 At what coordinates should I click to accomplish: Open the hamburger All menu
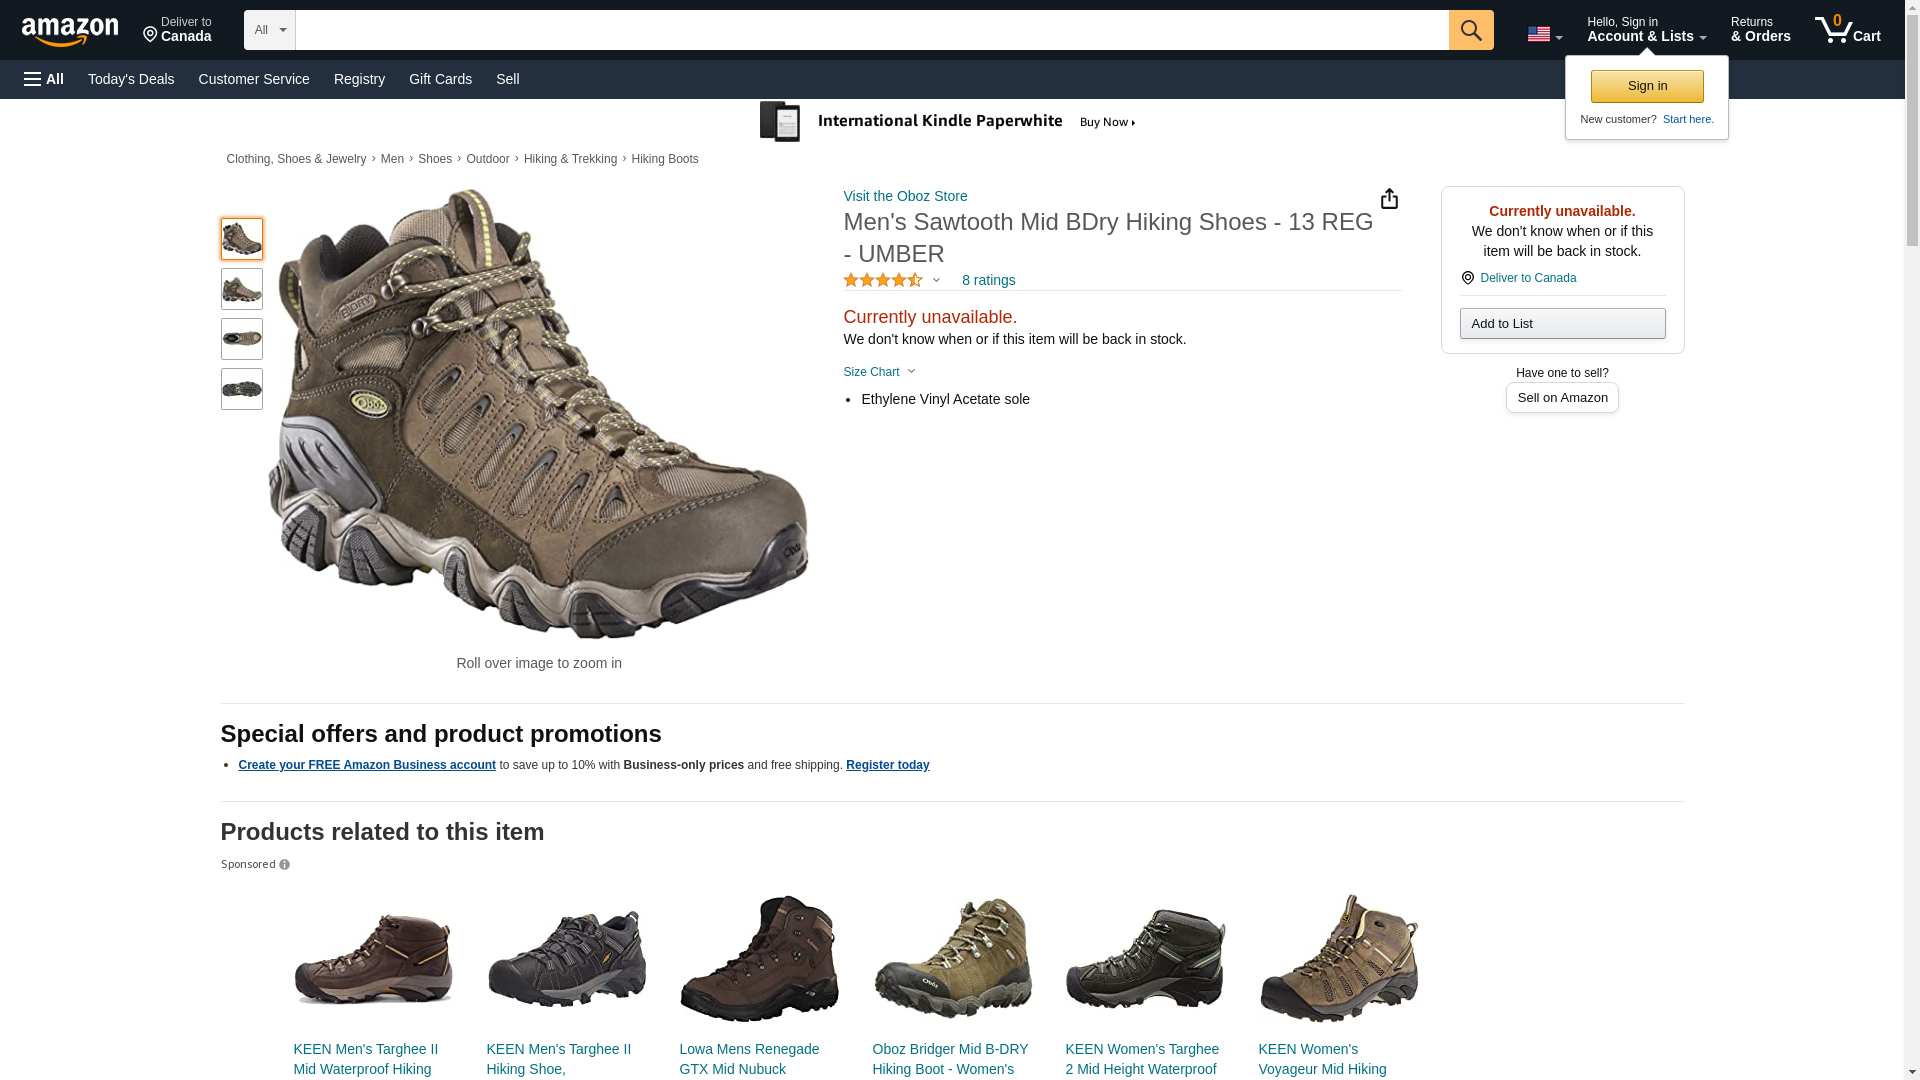pyautogui.click(x=44, y=79)
